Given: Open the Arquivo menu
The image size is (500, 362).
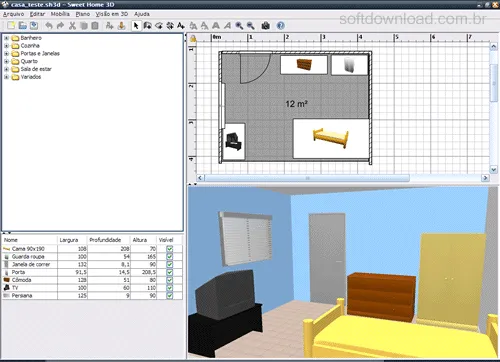Looking at the screenshot, I should pos(14,14).
